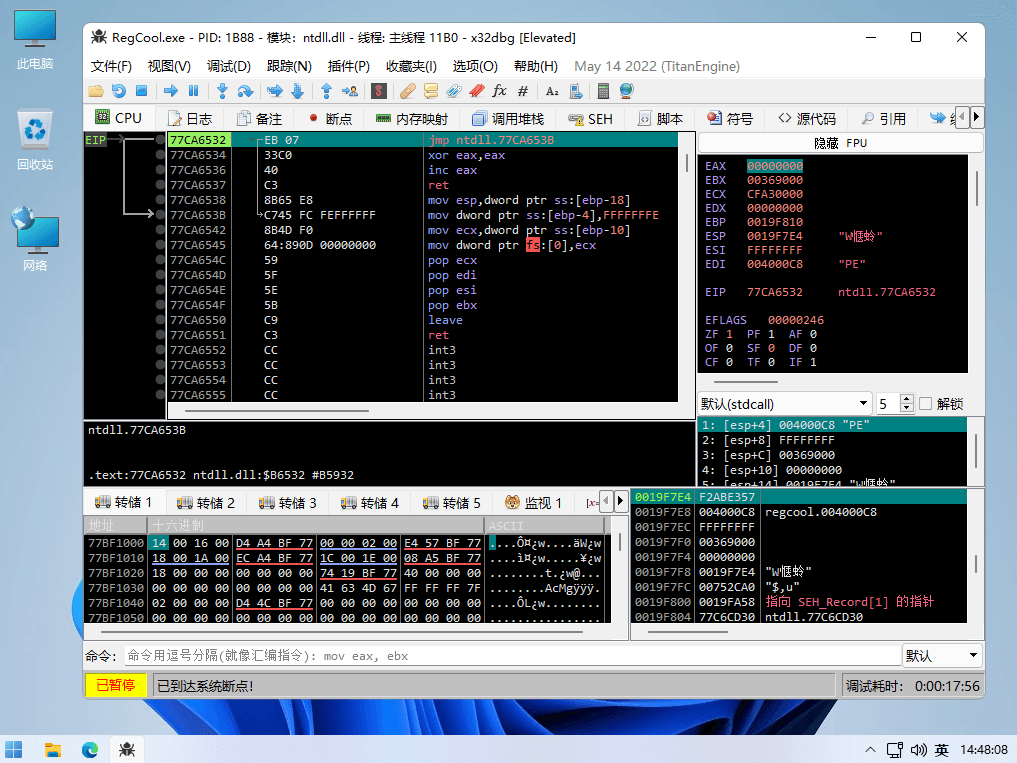Stop debugging with the blue square icon
The image size is (1017, 763).
141,91
